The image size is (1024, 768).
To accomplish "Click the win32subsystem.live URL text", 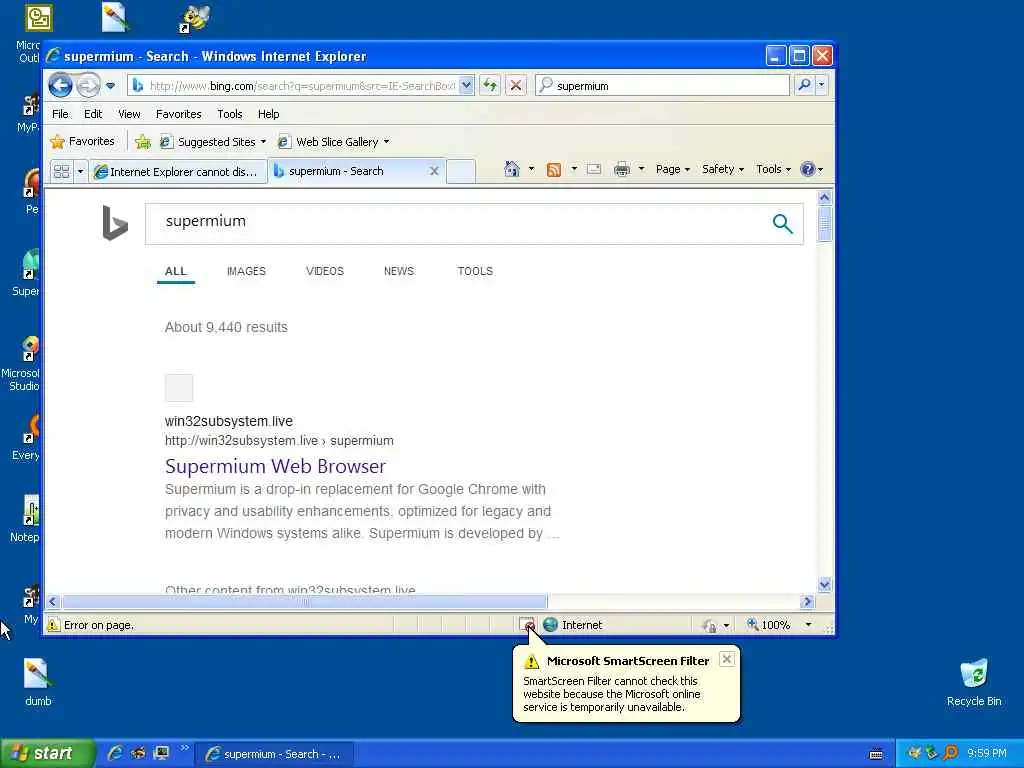I will (x=279, y=441).
